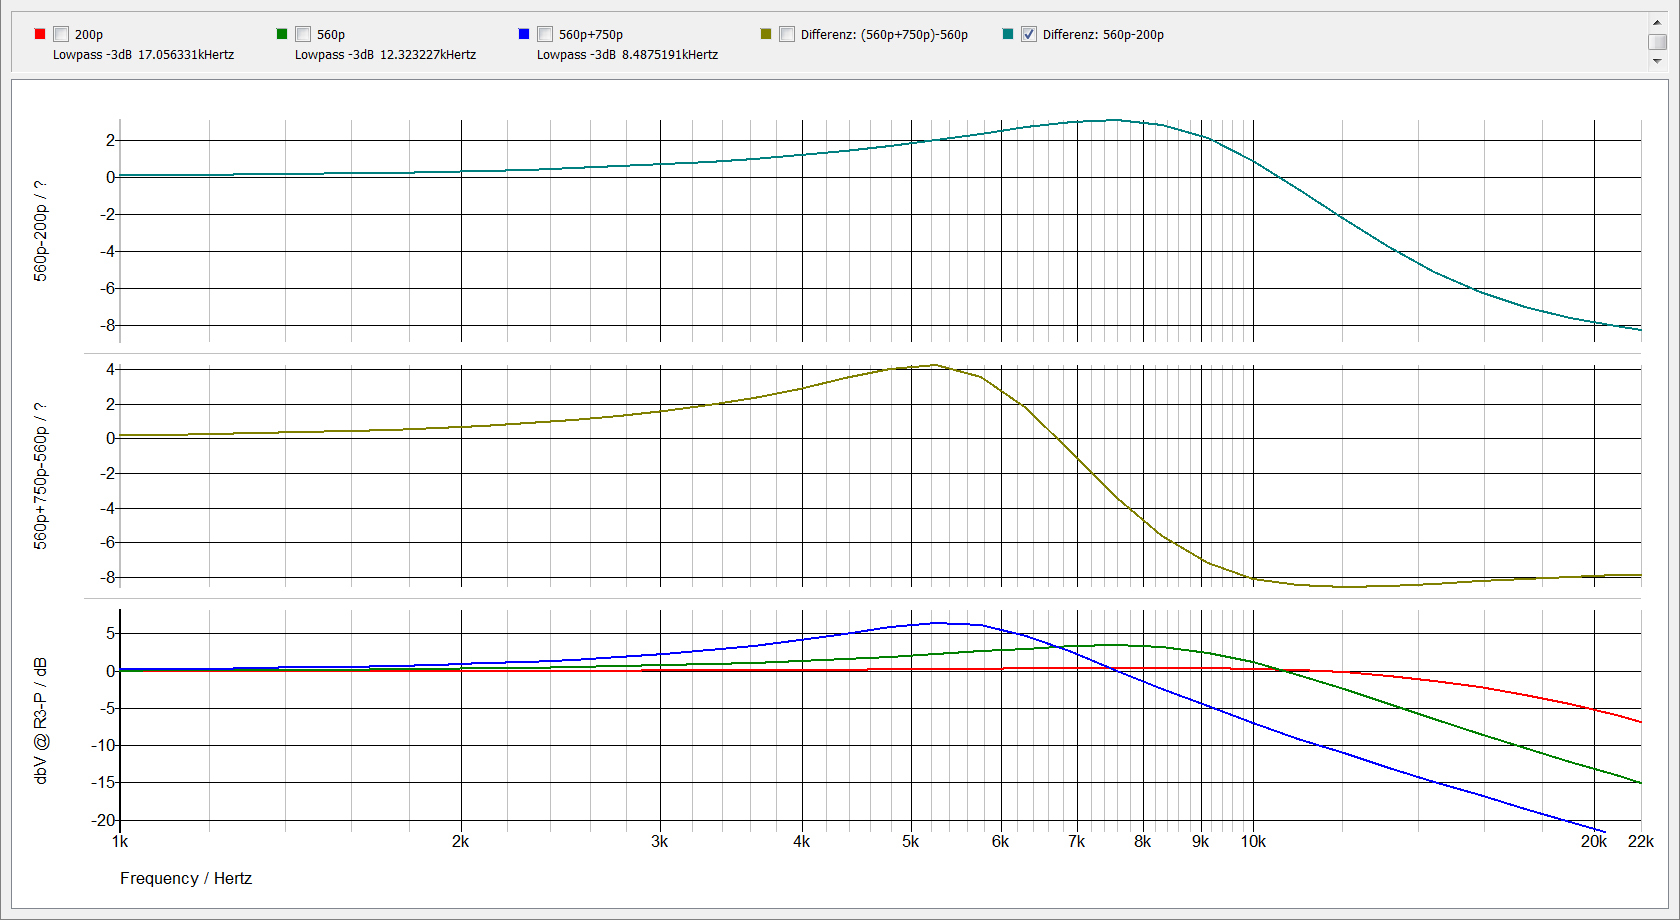Select the Differenz: (560p+750p)-560p label
The height and width of the screenshot is (920, 1680).
tap(884, 34)
